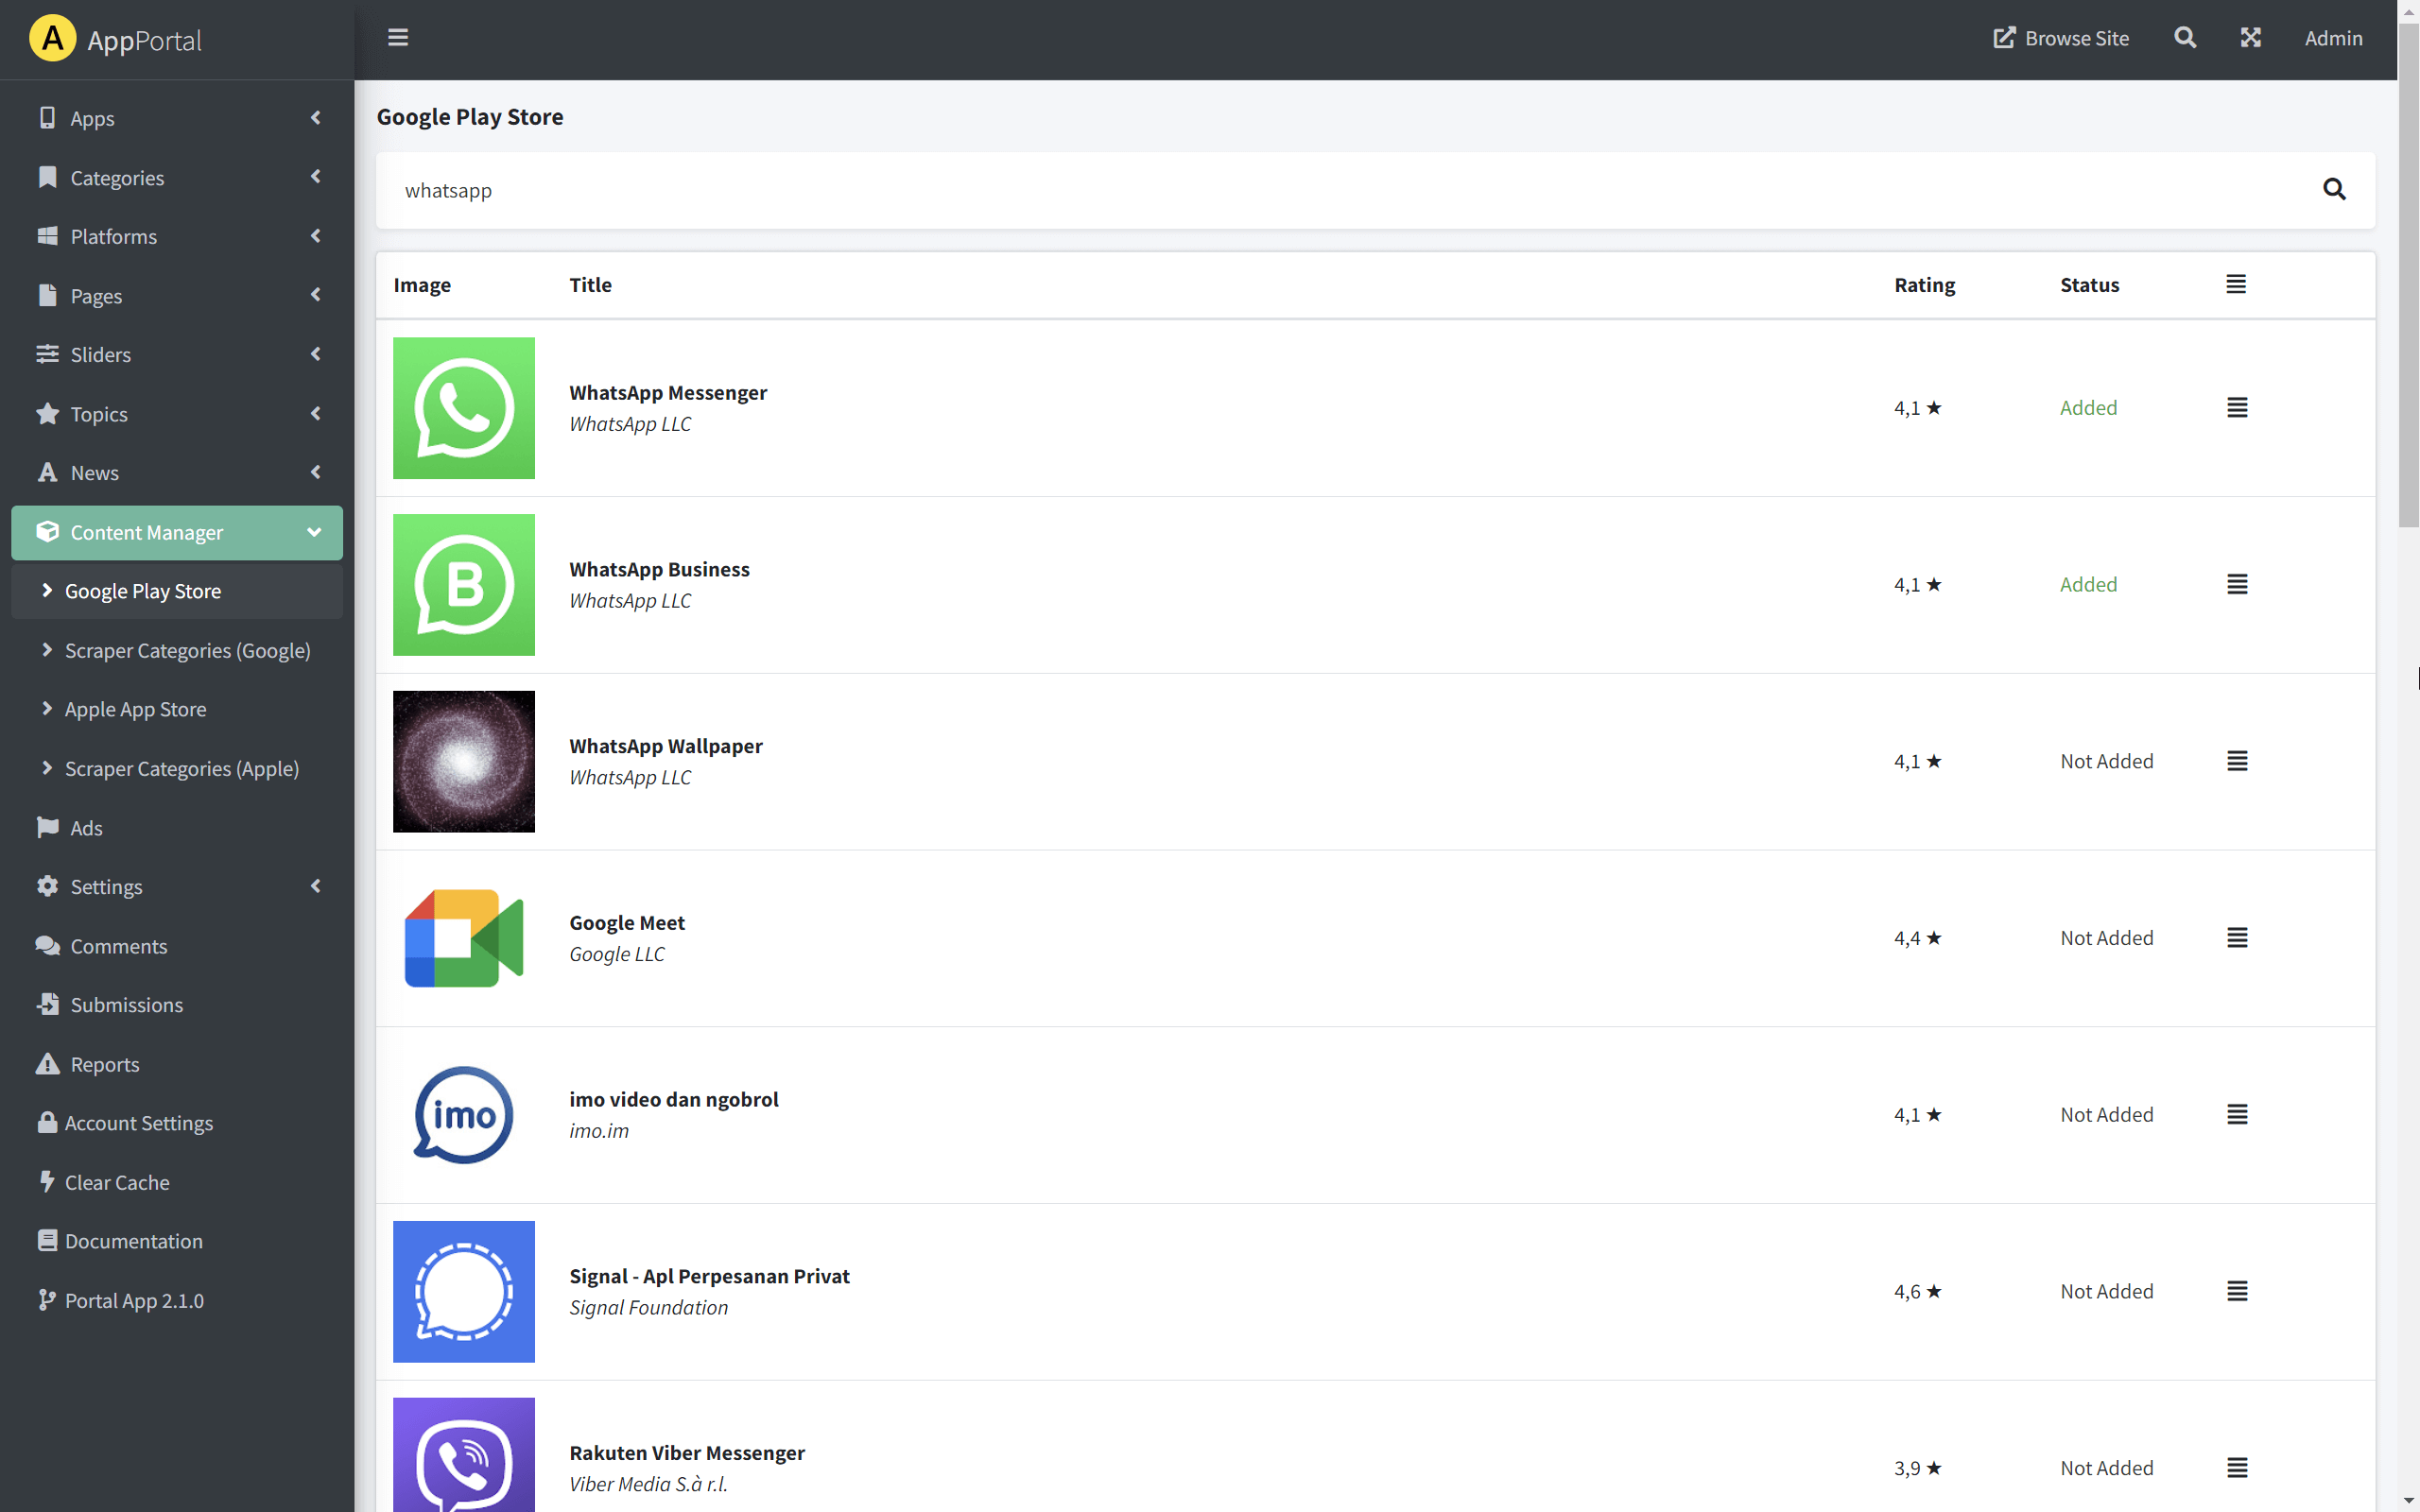This screenshot has width=2420, height=1512.
Task: Select the Apps sidebar icon
Action: point(47,117)
